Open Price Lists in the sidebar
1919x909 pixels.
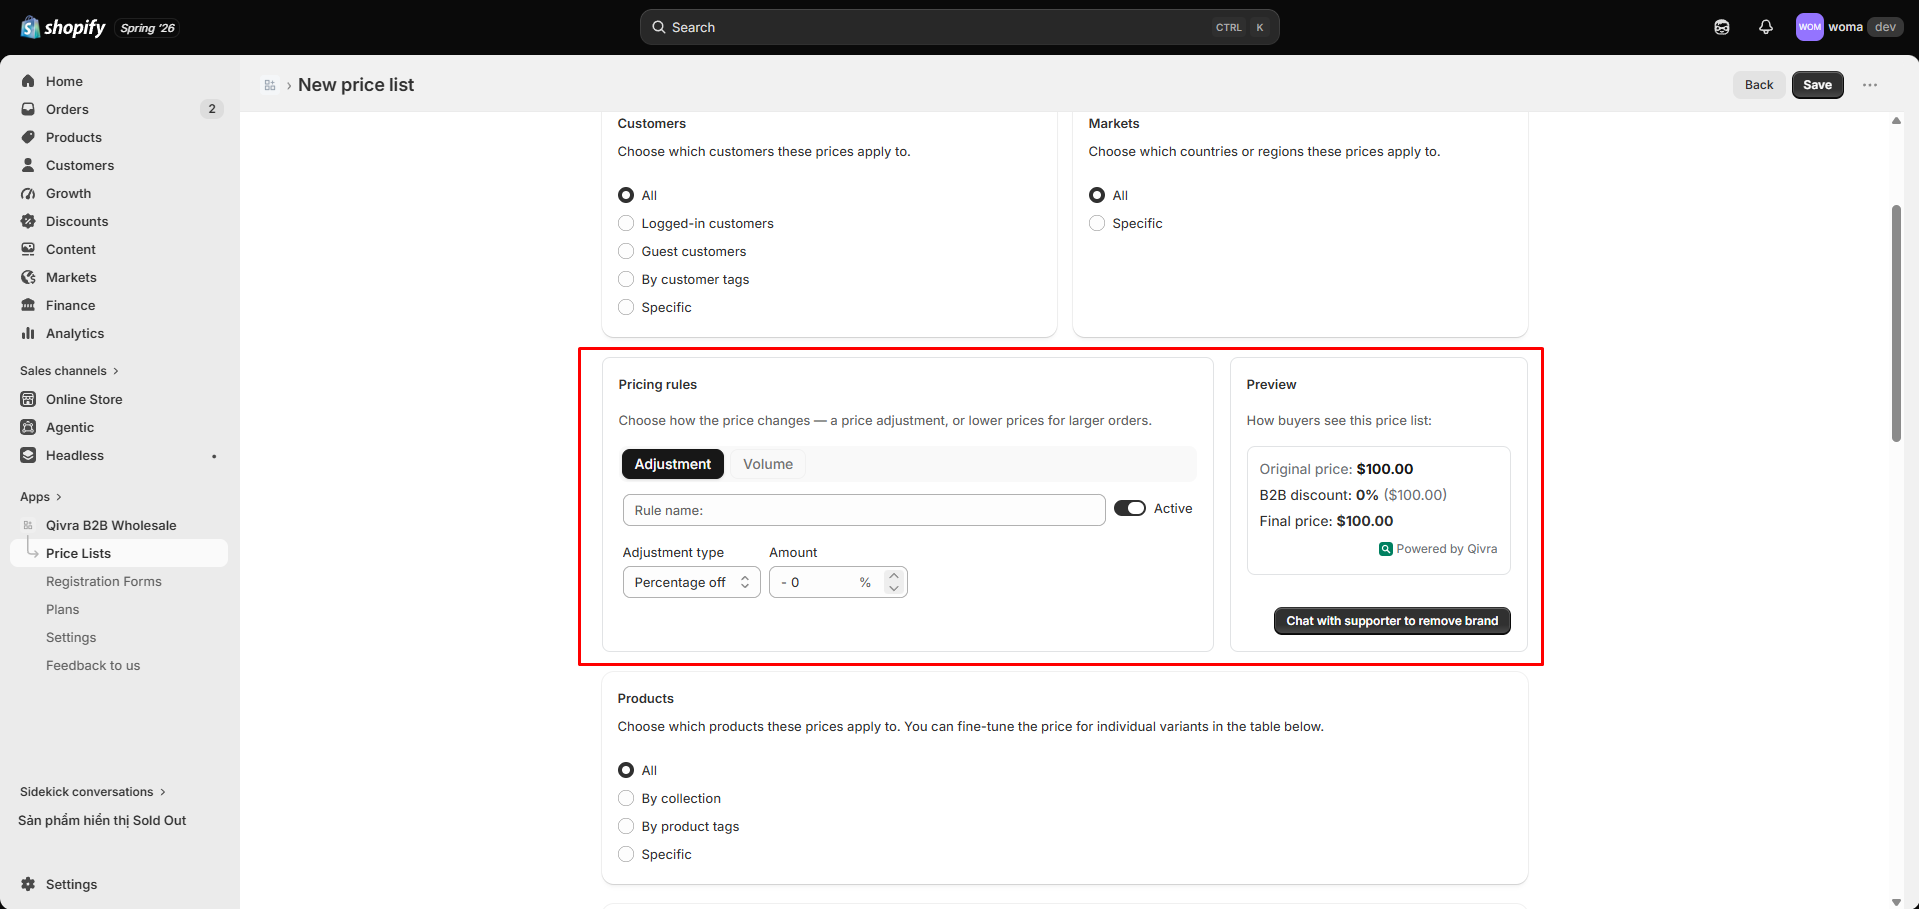119,553
